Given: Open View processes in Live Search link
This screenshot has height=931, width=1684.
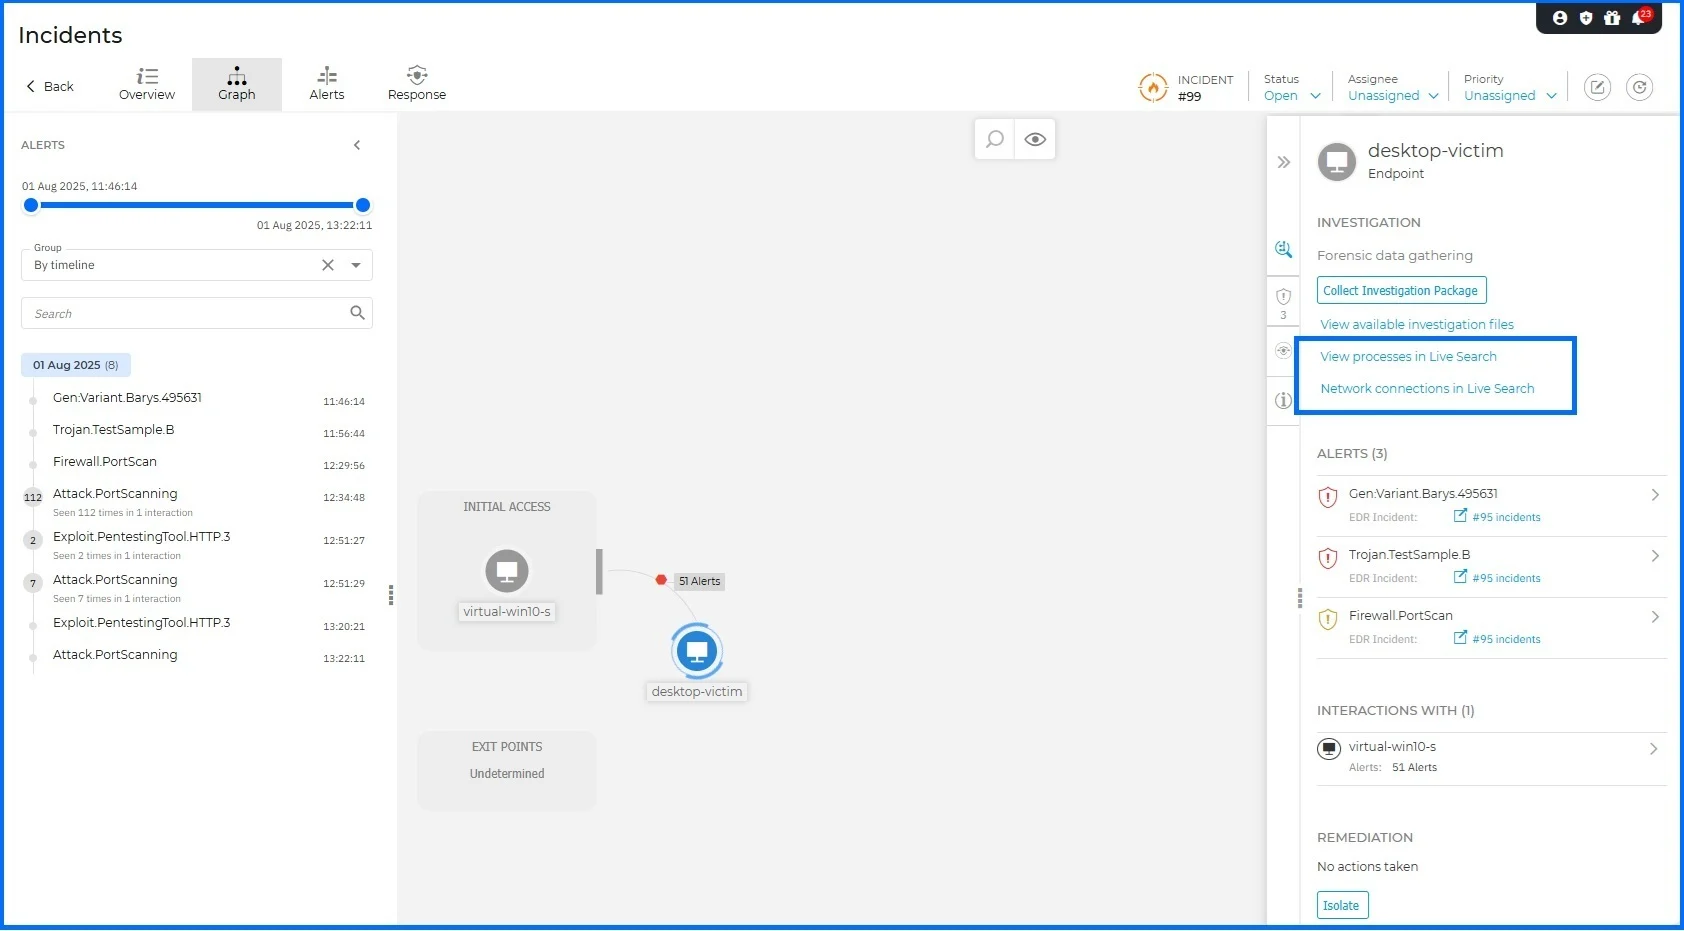Looking at the screenshot, I should tap(1408, 357).
